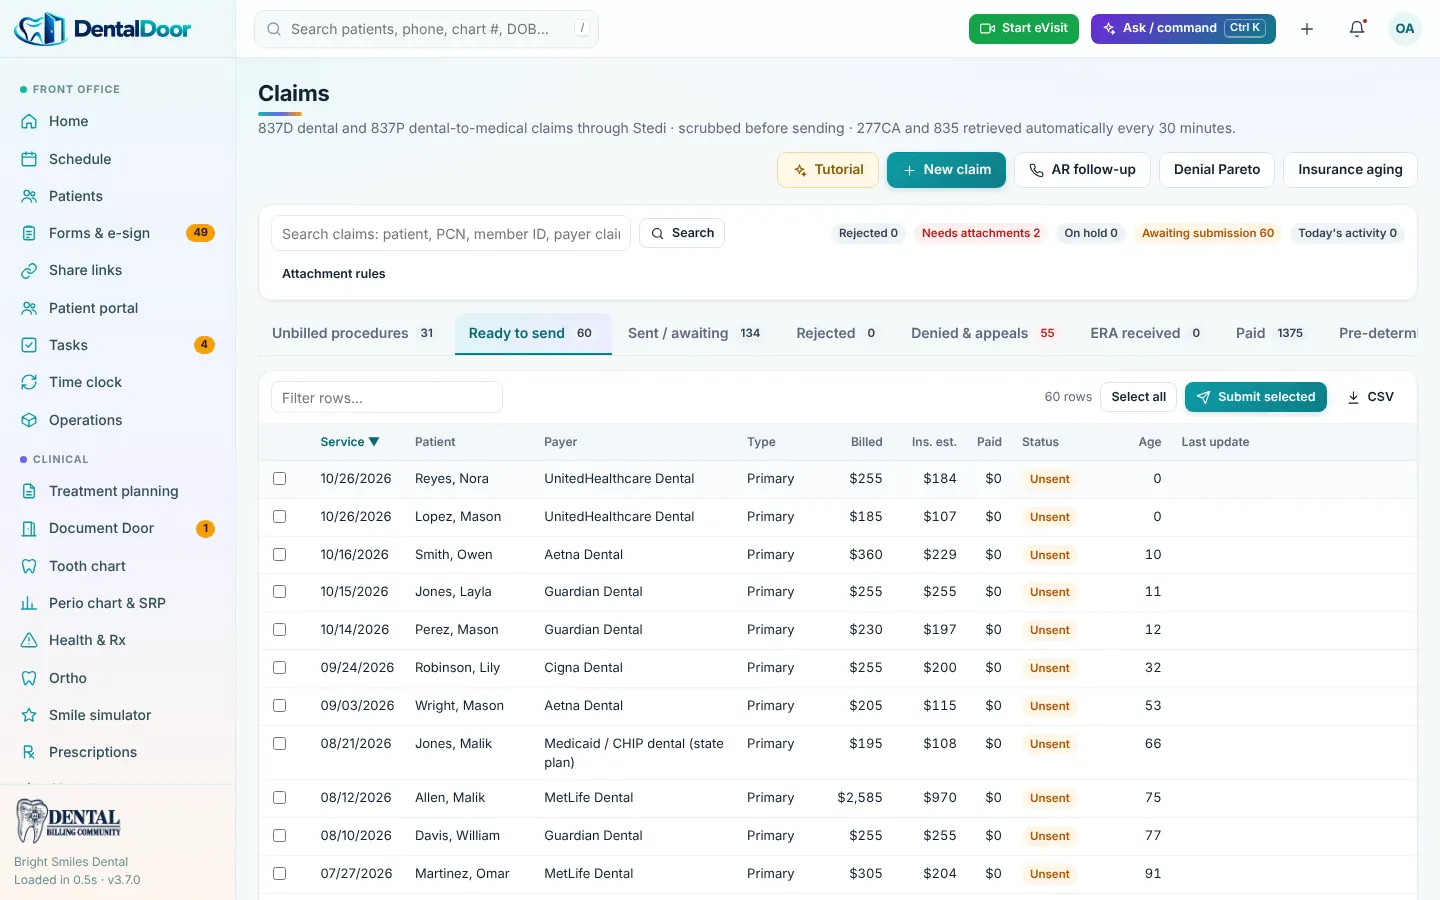Select the Lopez, Mason claim checkbox
This screenshot has width=1440, height=900.
pos(280,517)
